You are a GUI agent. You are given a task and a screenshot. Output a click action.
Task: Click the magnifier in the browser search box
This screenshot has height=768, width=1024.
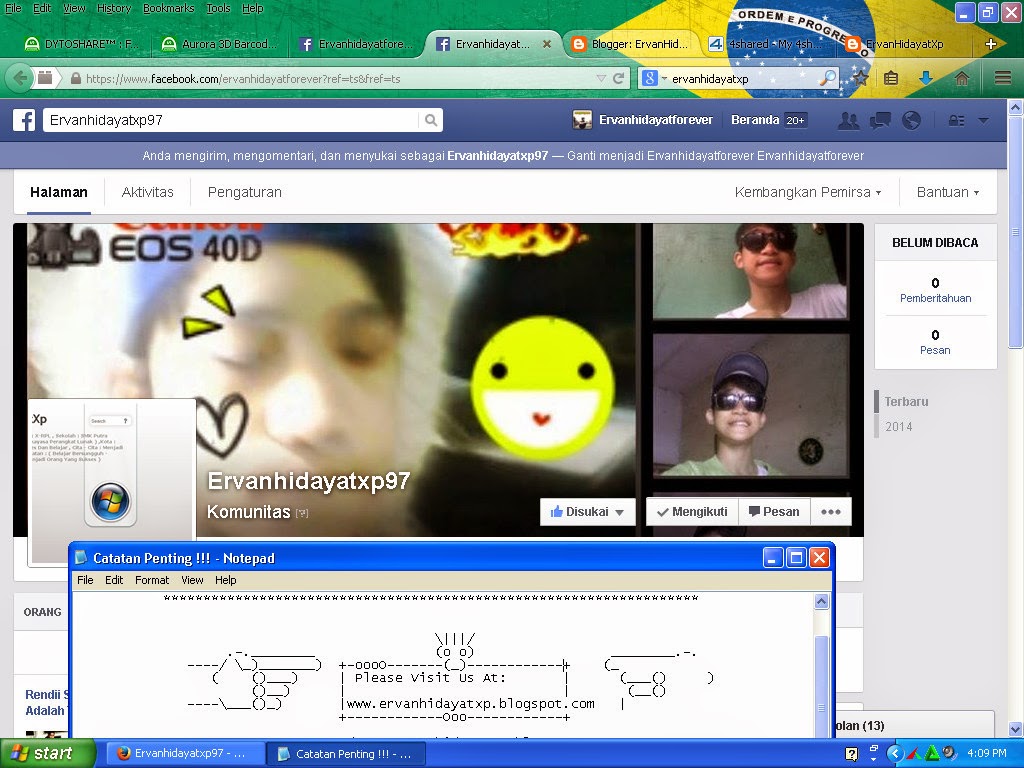pyautogui.click(x=827, y=78)
